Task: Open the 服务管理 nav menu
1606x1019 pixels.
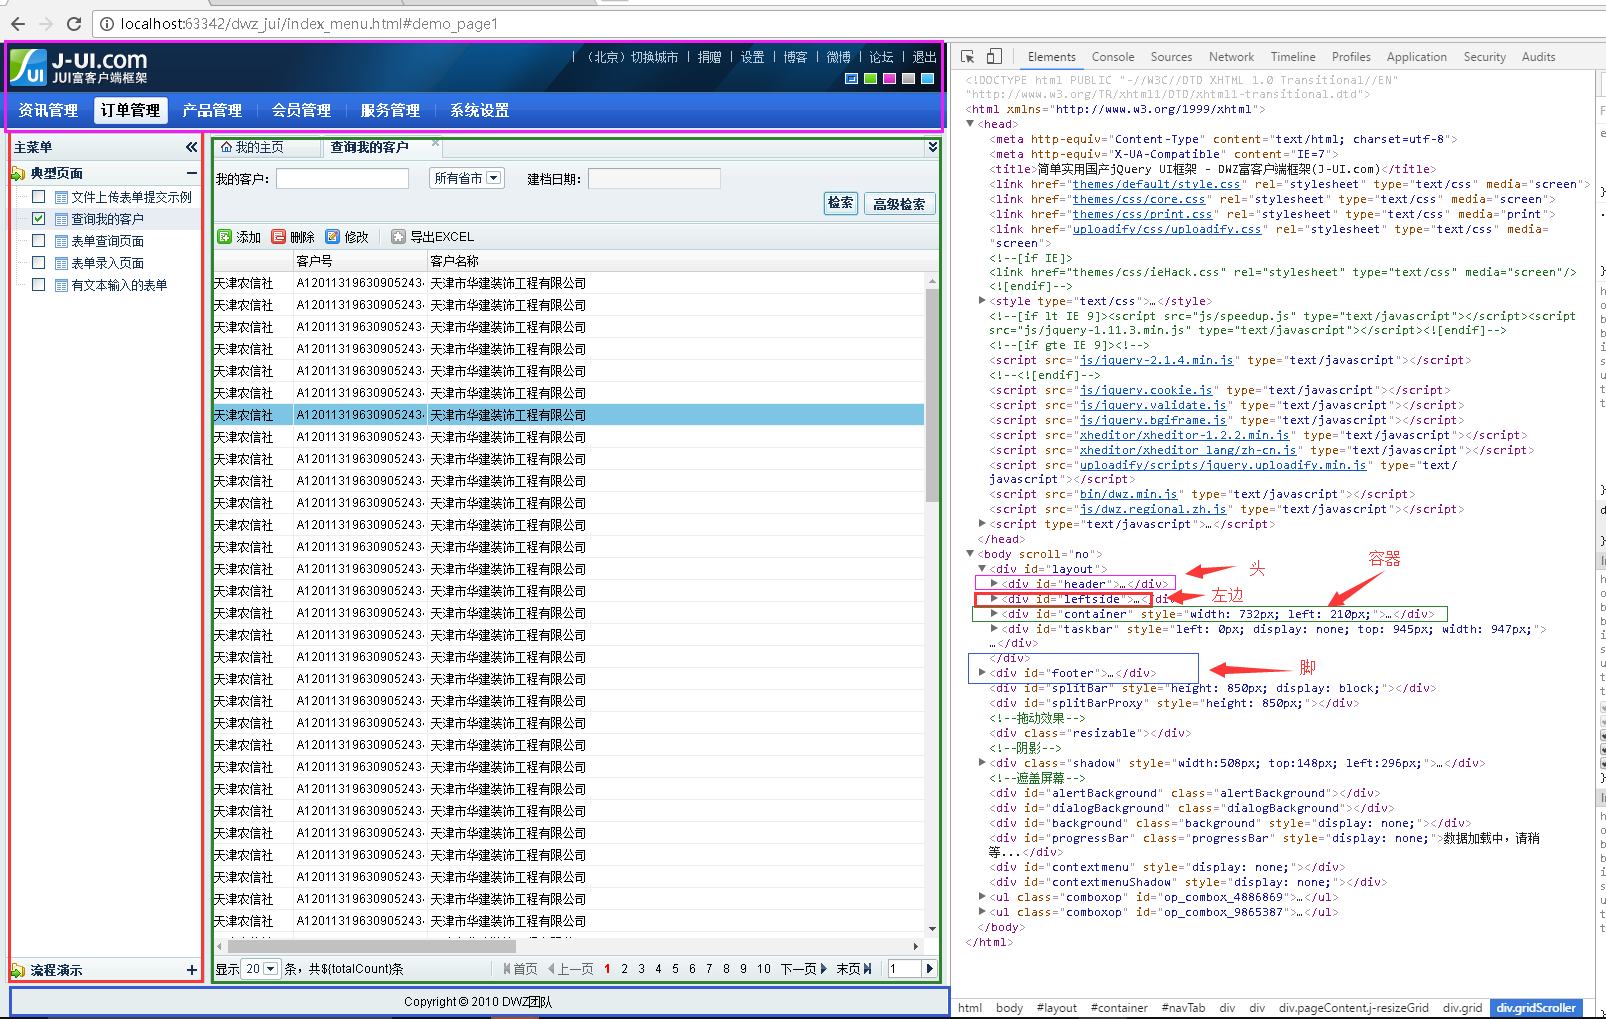Action: point(390,110)
